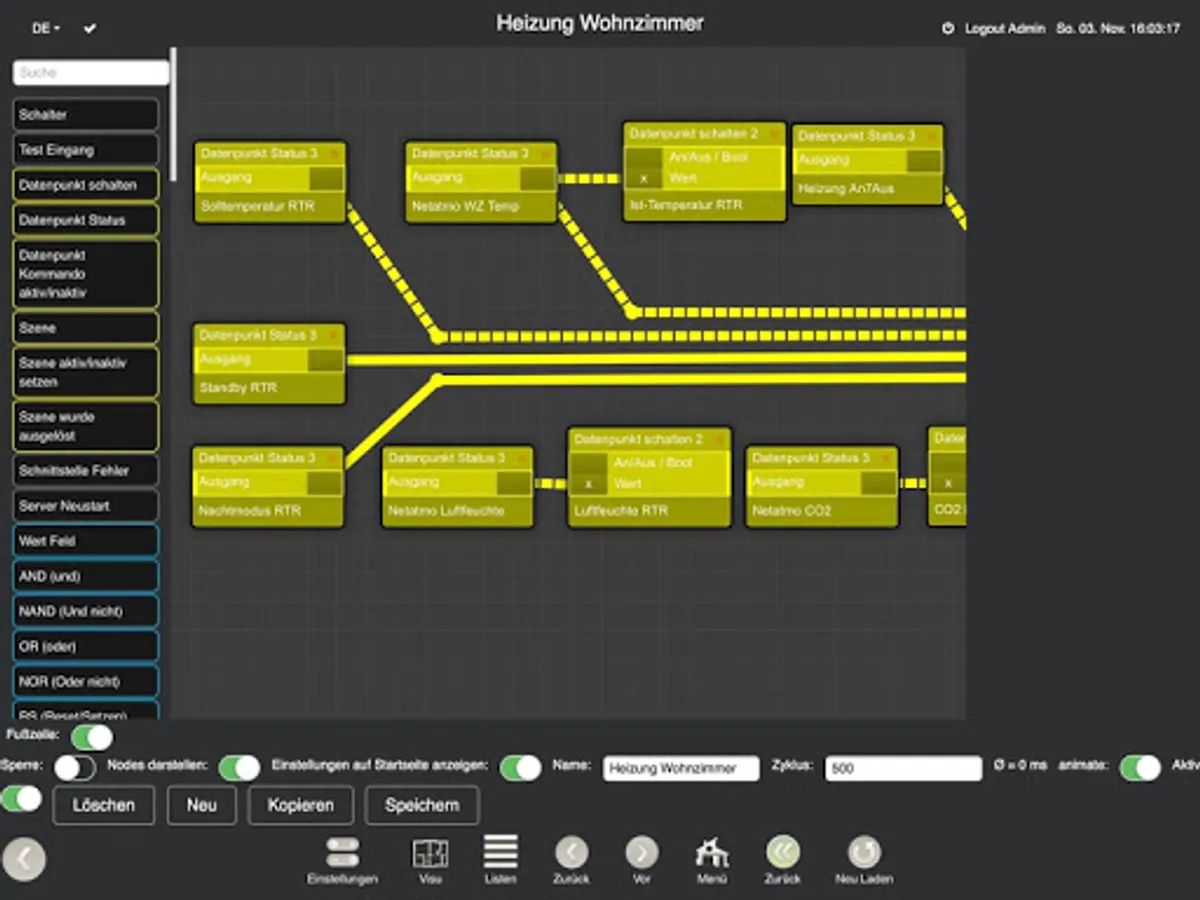Enable the Sperre switch
Screen dimensions: 1200x900
(x=75, y=768)
